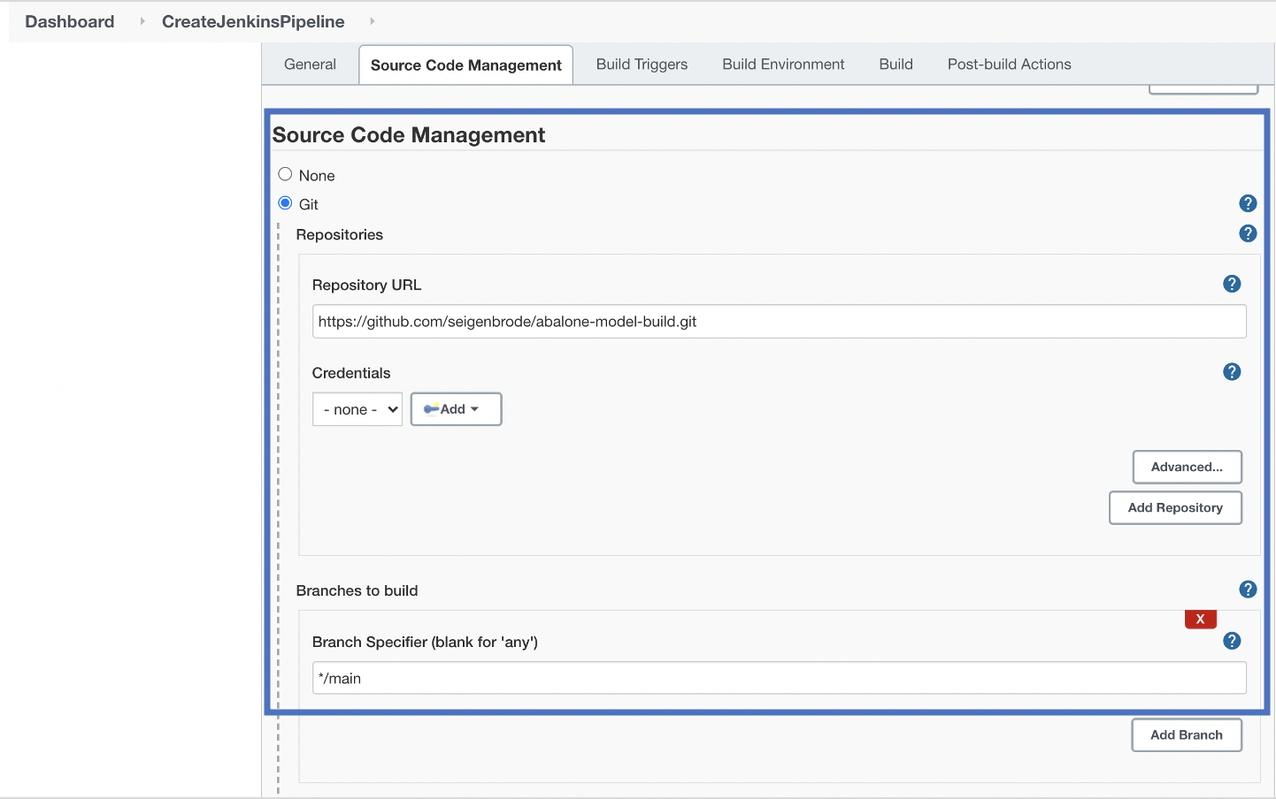Expand the Dashboard breadcrumb arrow
The width and height of the screenshot is (1276, 799).
tap(142, 21)
